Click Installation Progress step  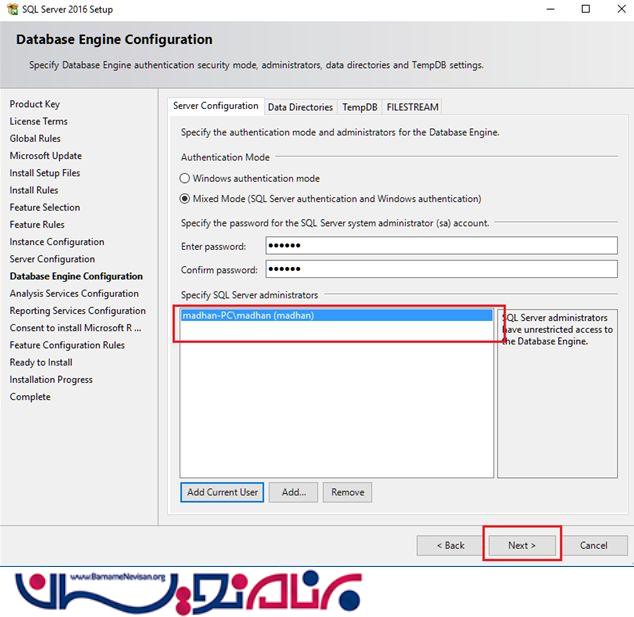[51, 379]
